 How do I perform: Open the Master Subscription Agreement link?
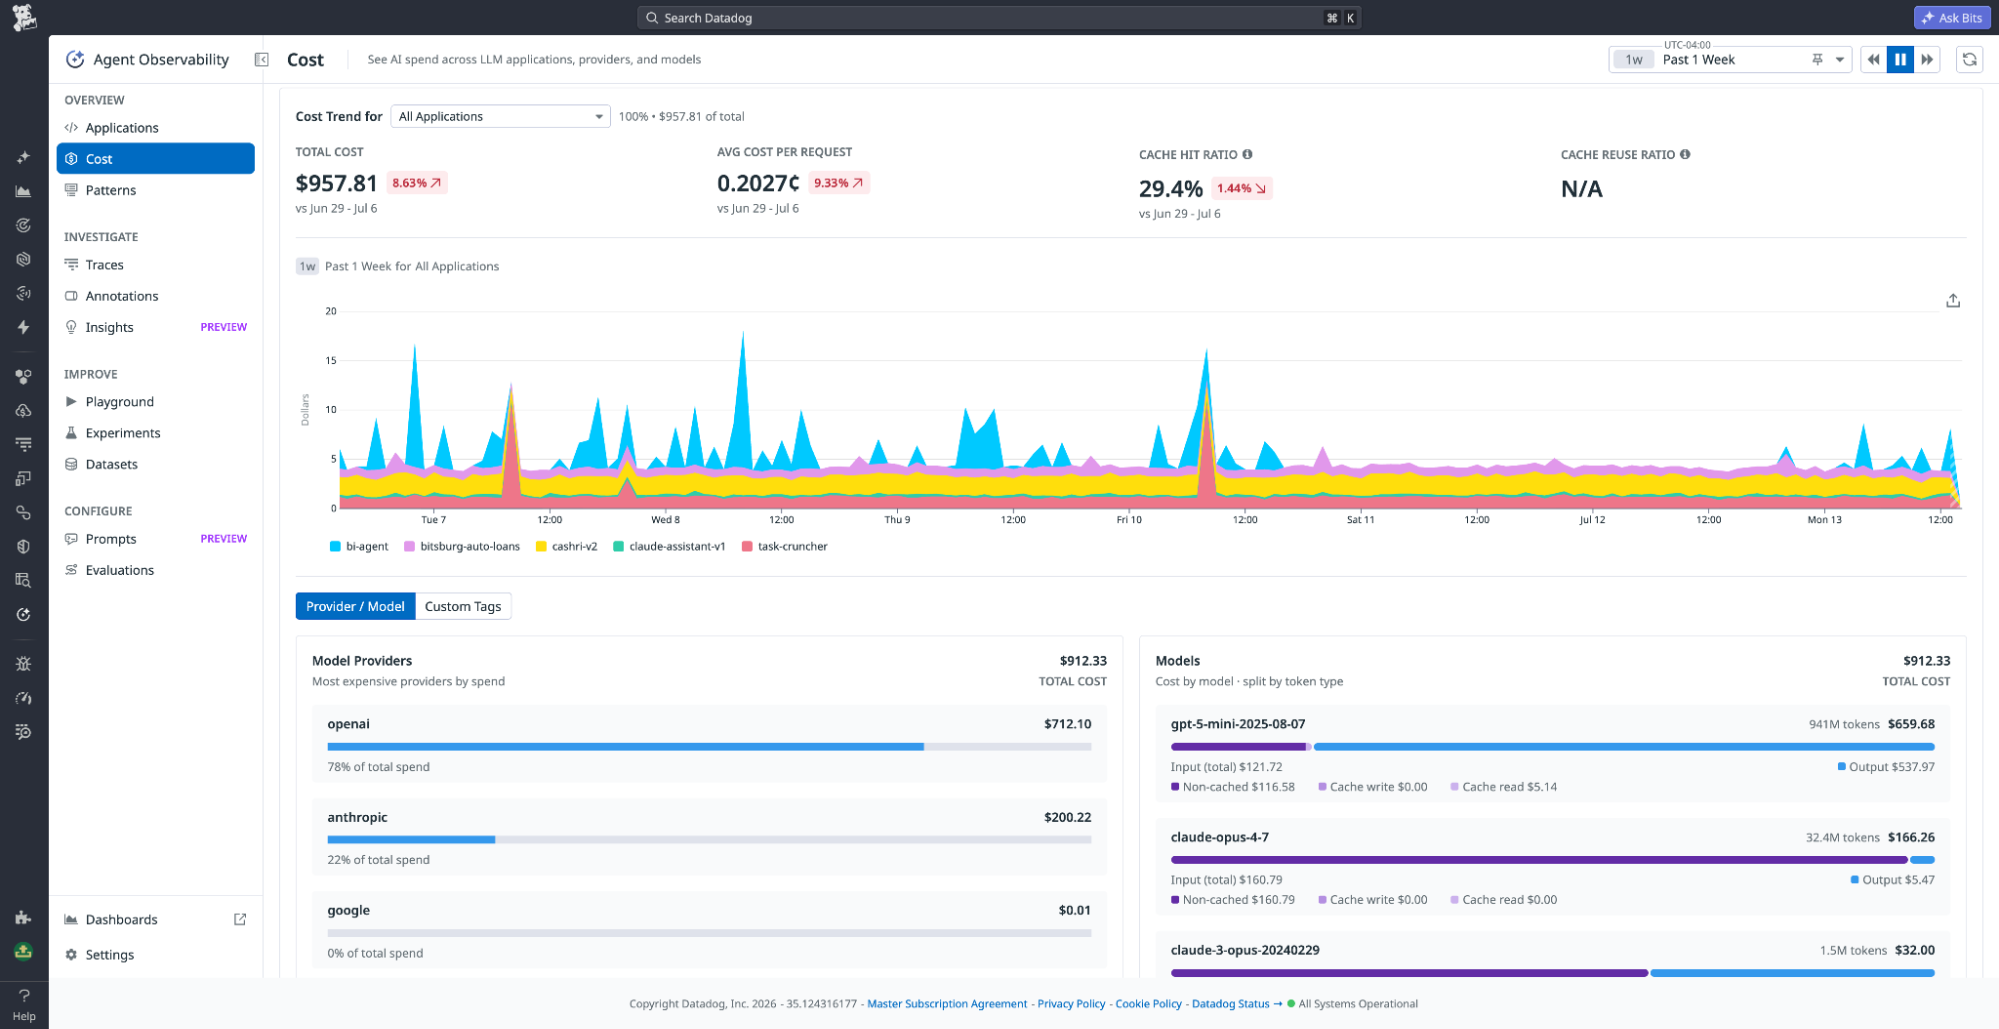[x=947, y=1004]
